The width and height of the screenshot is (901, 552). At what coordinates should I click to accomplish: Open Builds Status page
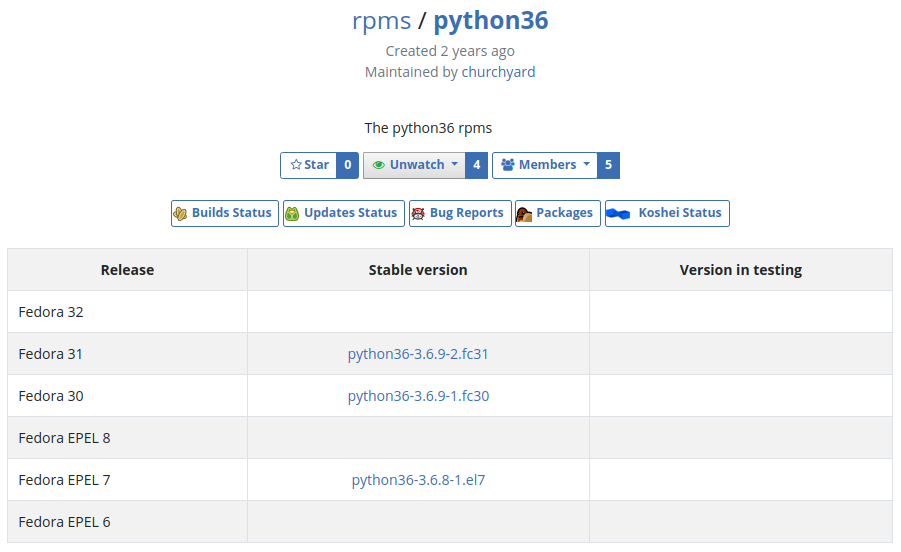(225, 213)
